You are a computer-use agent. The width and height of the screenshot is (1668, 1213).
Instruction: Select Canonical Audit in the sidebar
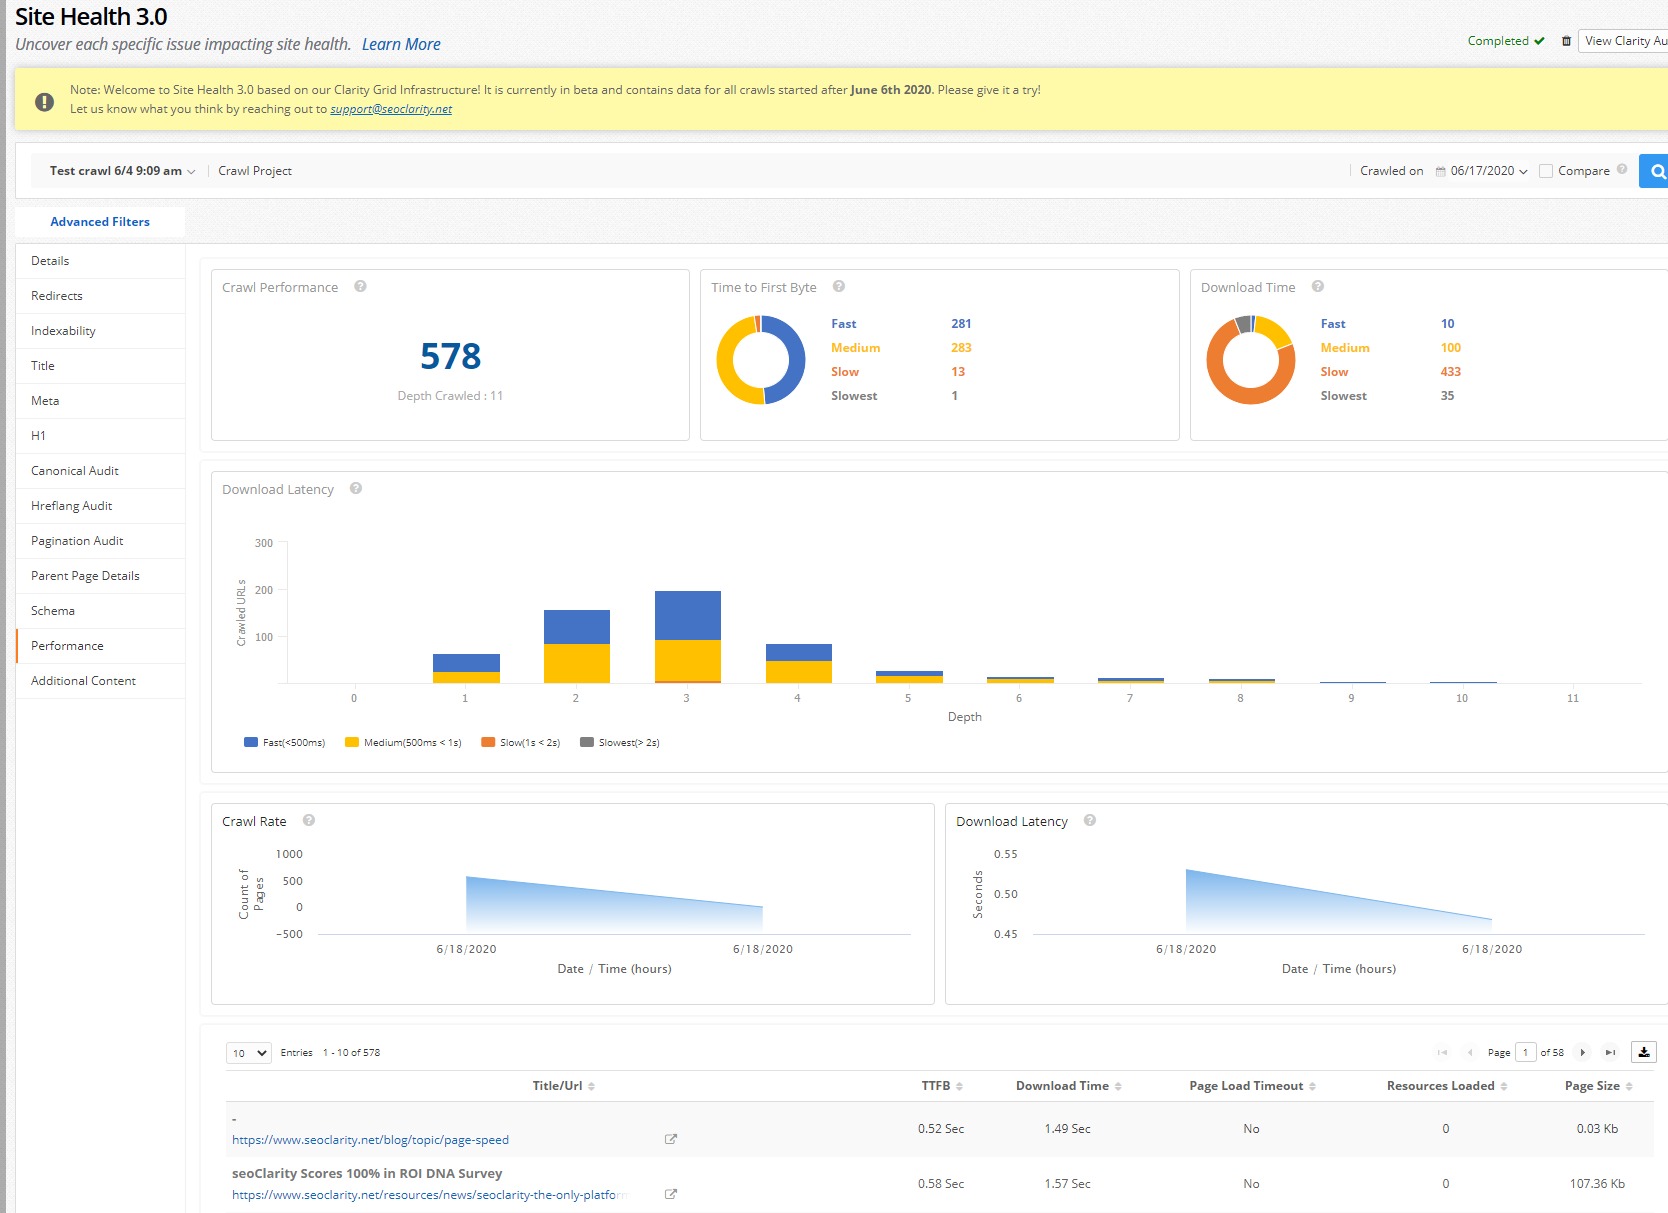(x=75, y=471)
